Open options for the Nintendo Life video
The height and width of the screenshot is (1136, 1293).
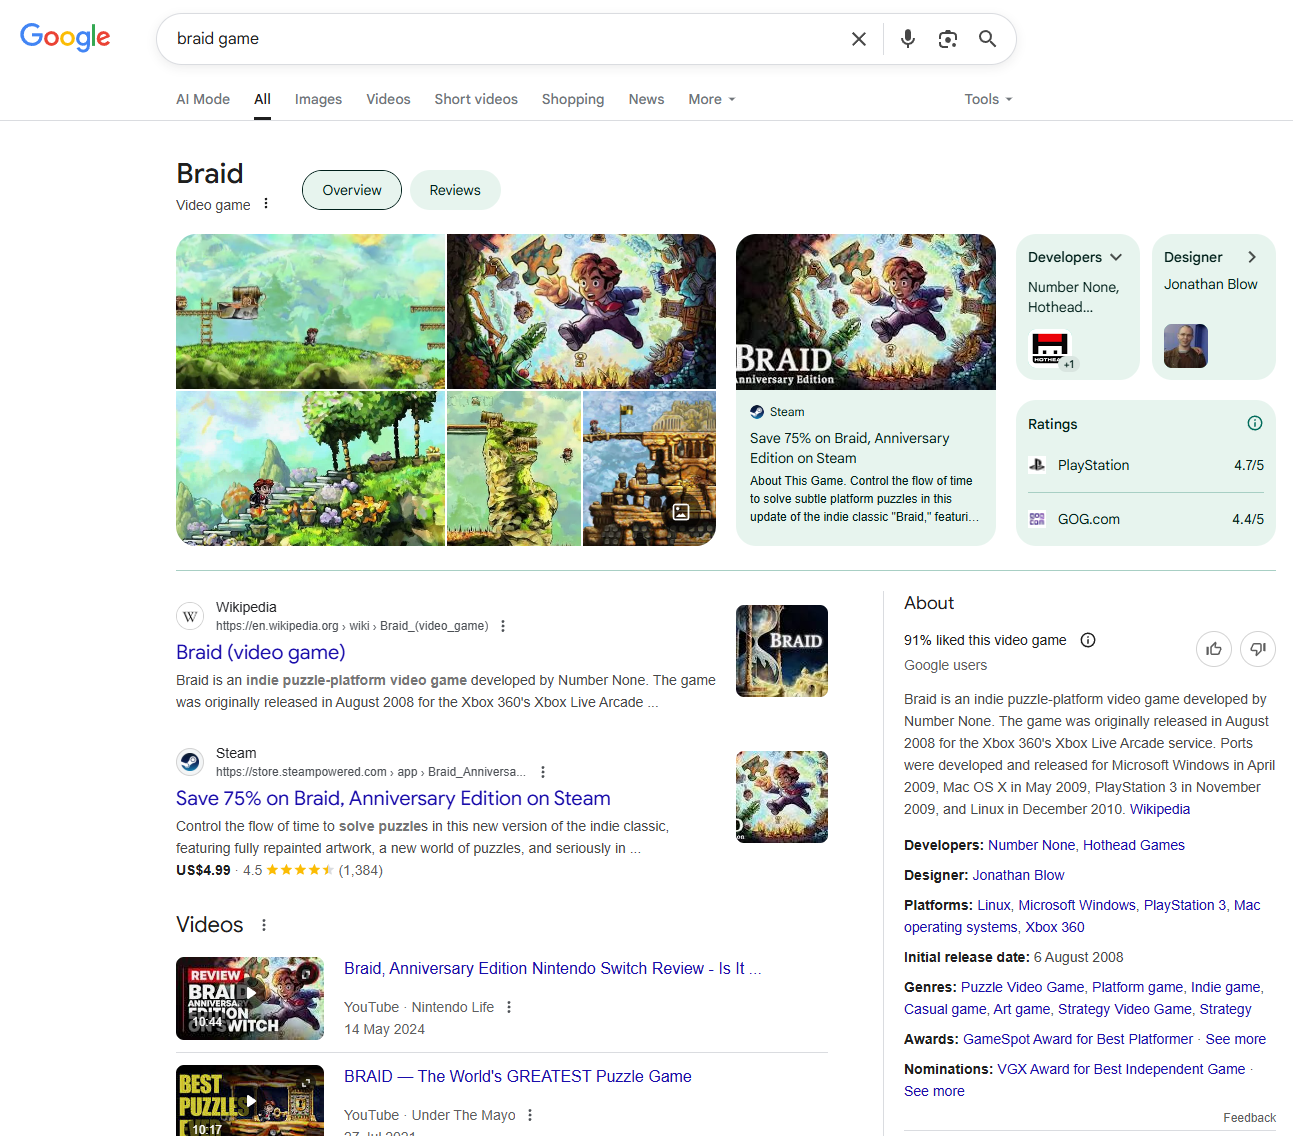[x=509, y=1007]
